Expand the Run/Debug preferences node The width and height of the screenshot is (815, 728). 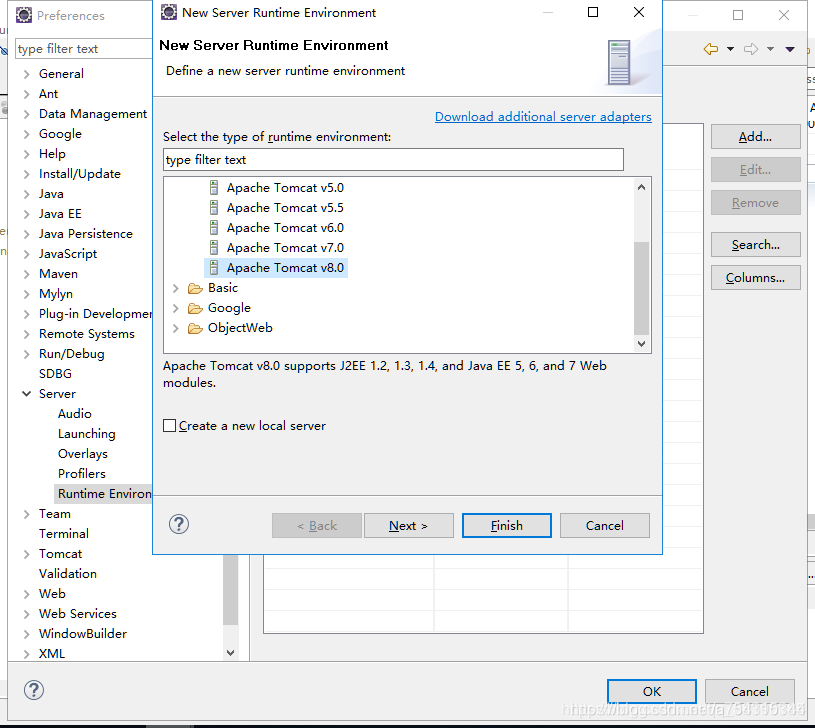pos(27,354)
